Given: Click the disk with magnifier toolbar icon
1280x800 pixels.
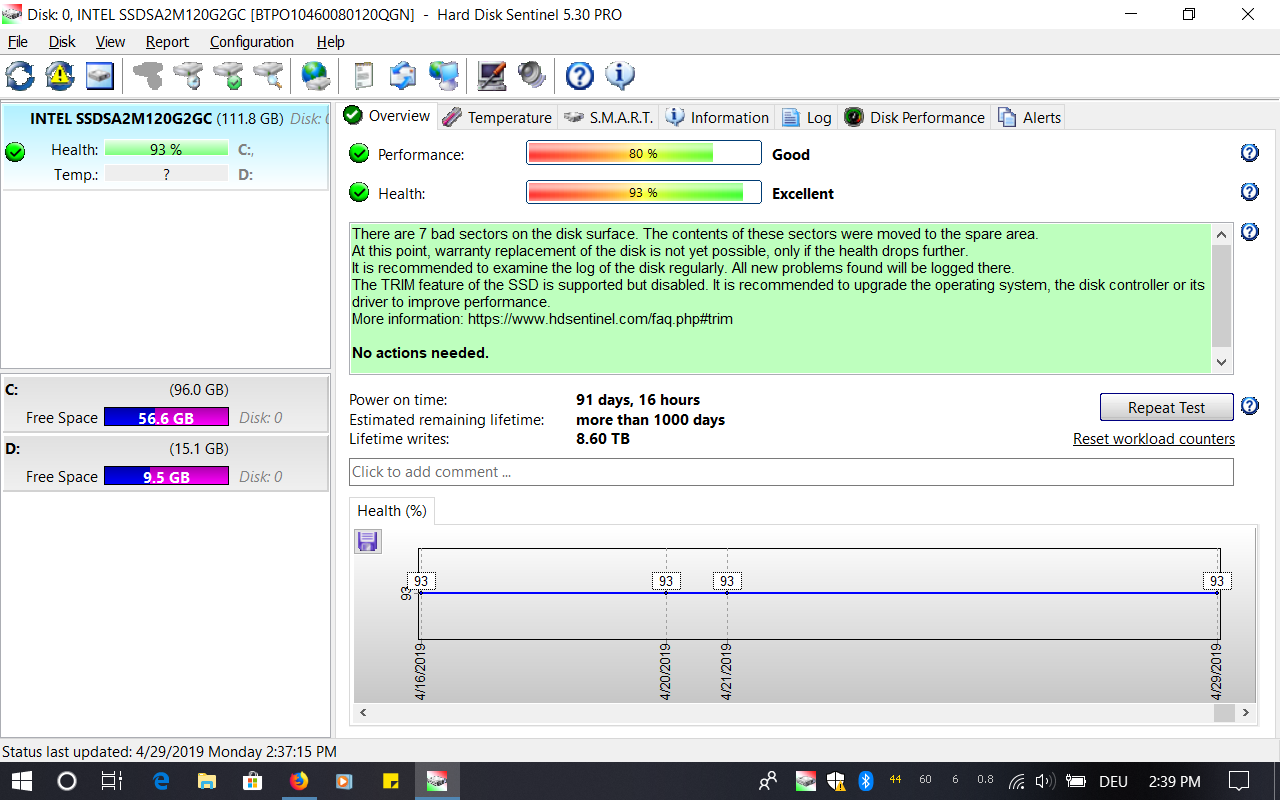Looking at the screenshot, I should pyautogui.click(x=268, y=75).
